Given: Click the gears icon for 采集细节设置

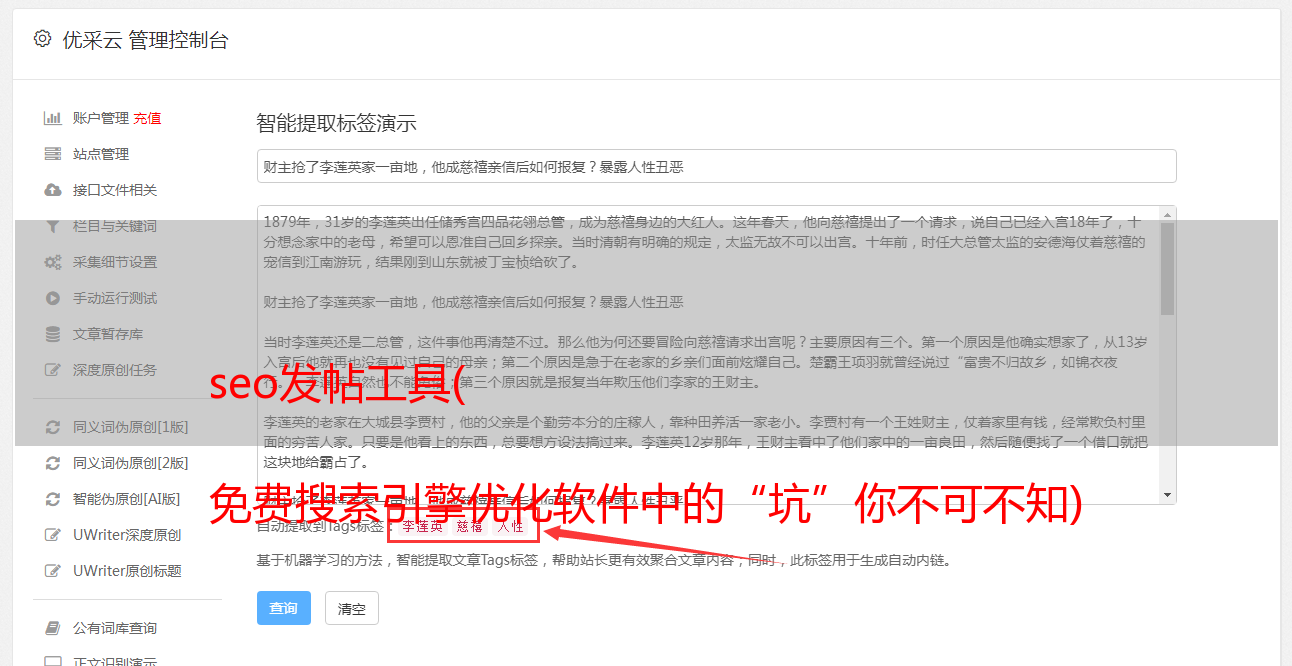Looking at the screenshot, I should [x=53, y=262].
